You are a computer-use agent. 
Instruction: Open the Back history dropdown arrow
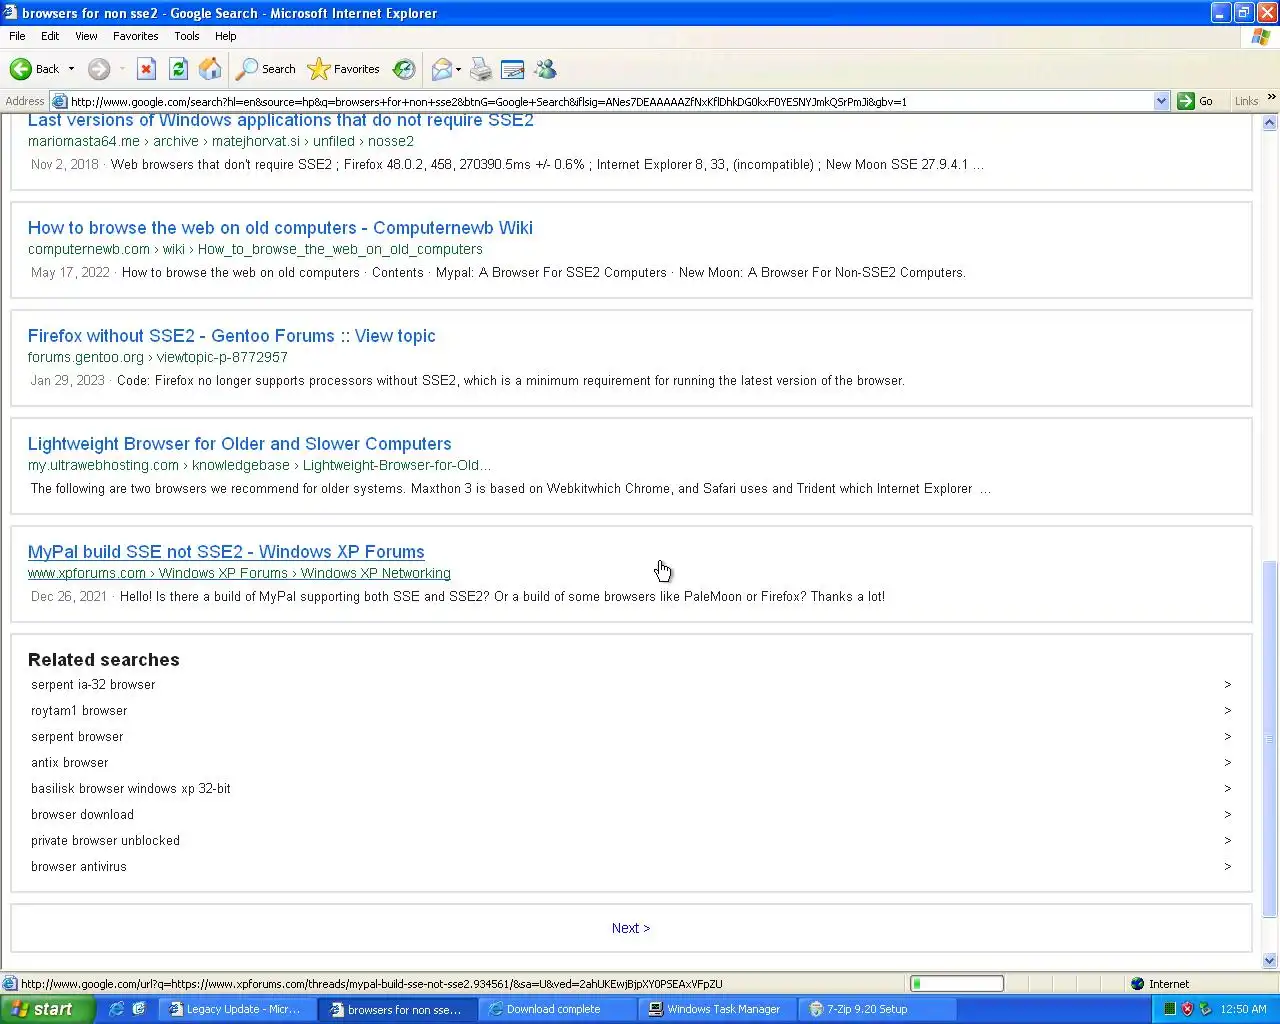pyautogui.click(x=71, y=69)
